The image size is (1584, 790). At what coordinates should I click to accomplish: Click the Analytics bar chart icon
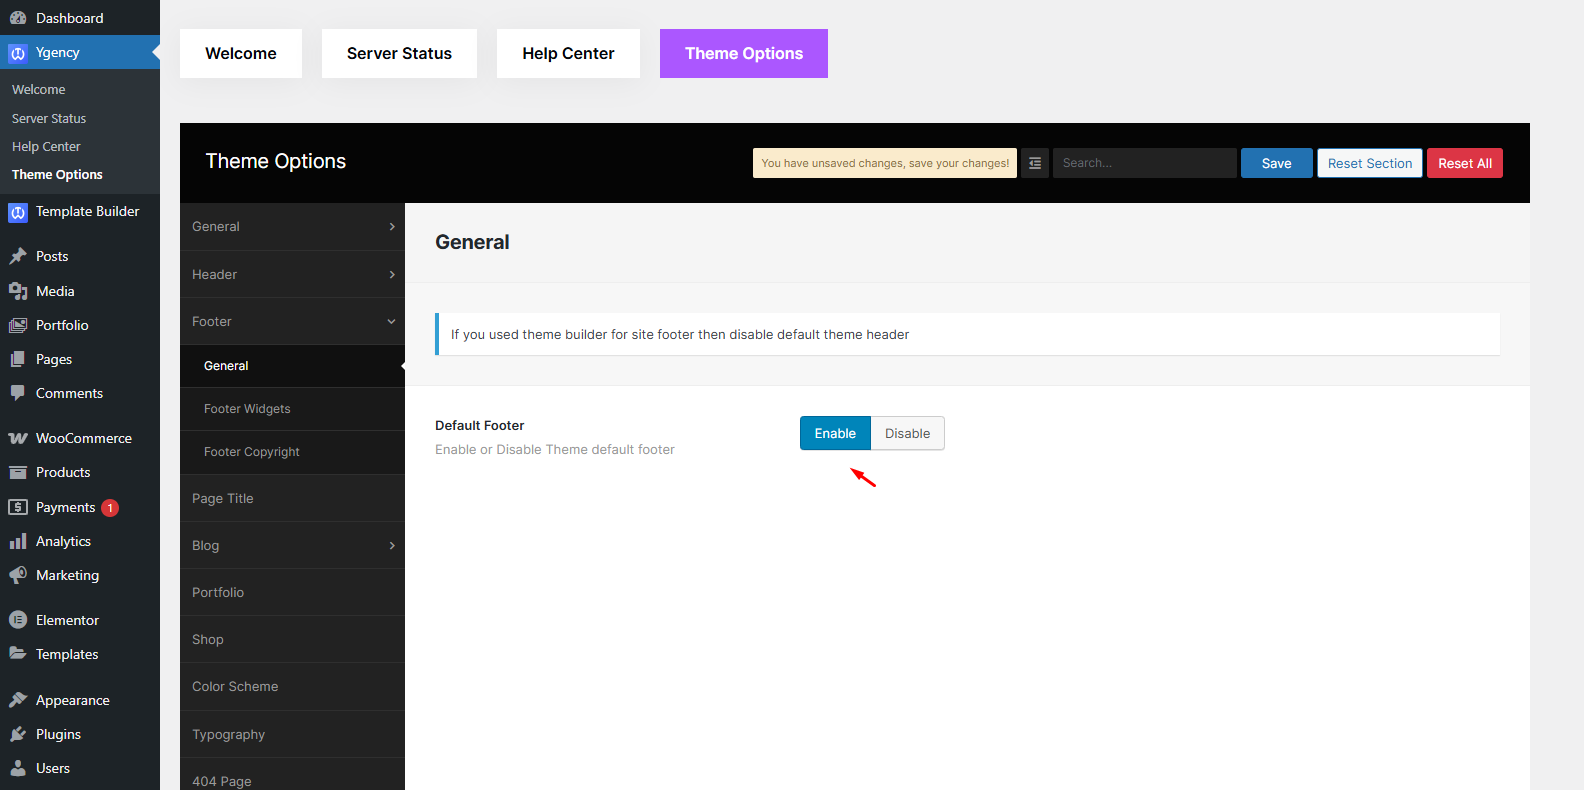click(18, 541)
